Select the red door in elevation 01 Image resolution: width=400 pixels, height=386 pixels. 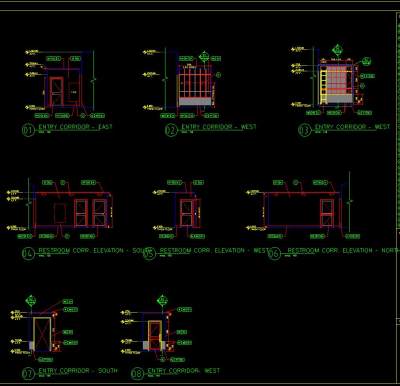(x=56, y=92)
